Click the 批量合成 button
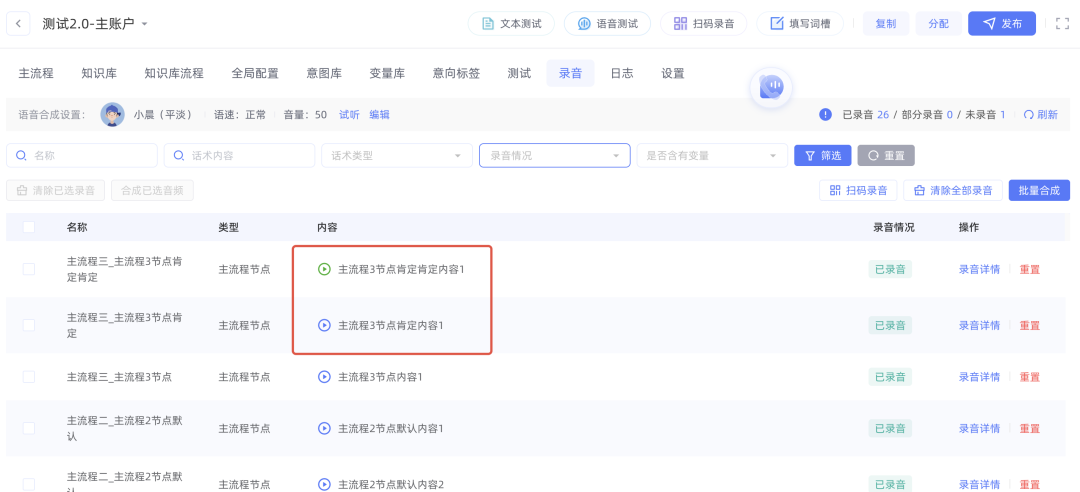 (x=1039, y=190)
